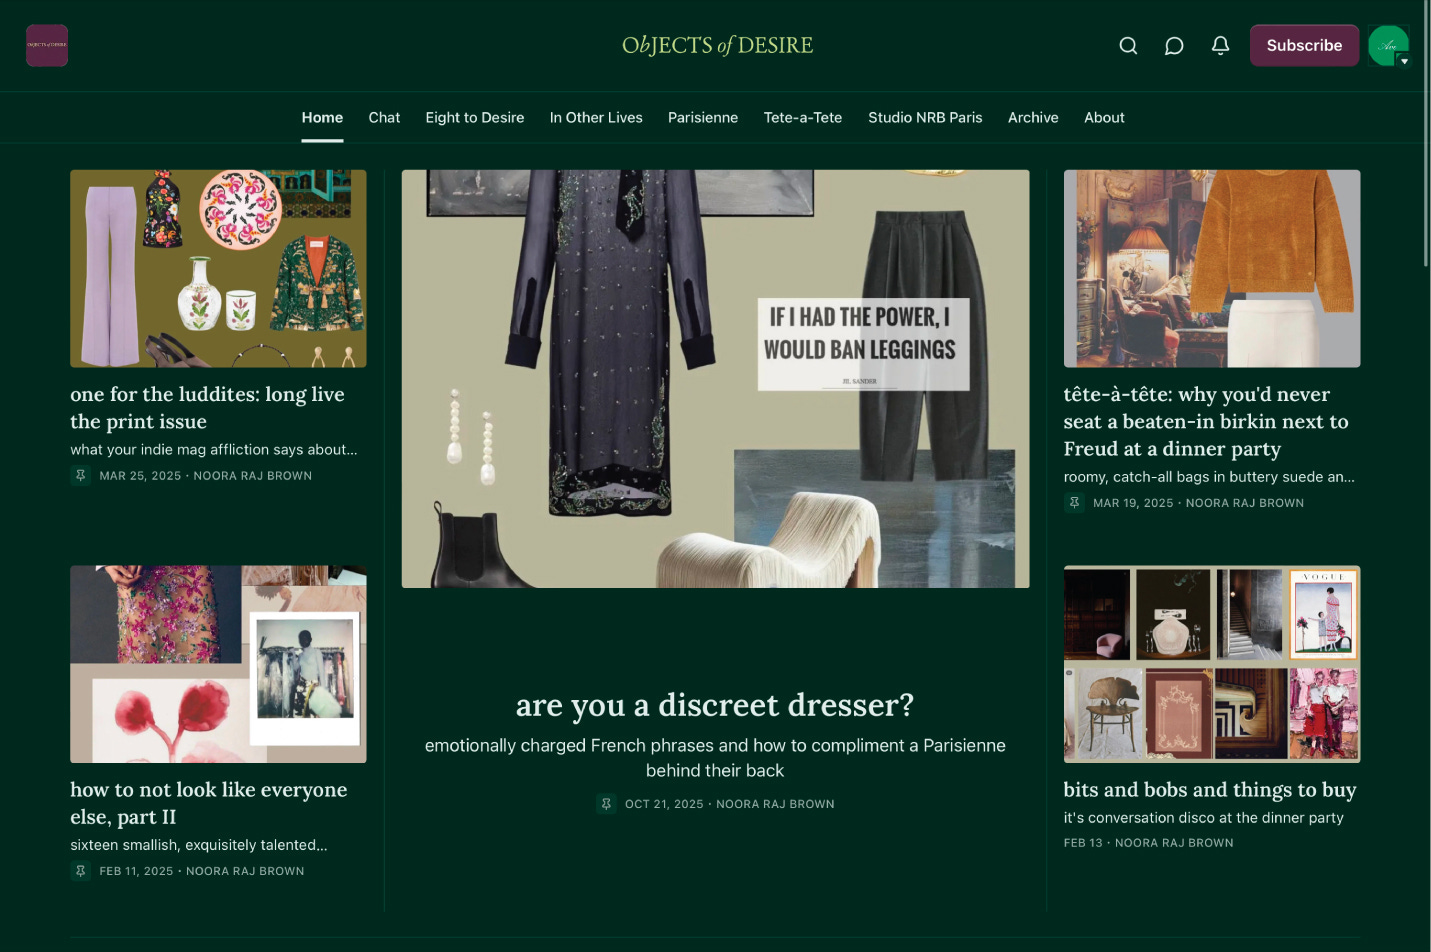
Task: Click the OCT 21, 2025 date text
Action: [x=664, y=804]
